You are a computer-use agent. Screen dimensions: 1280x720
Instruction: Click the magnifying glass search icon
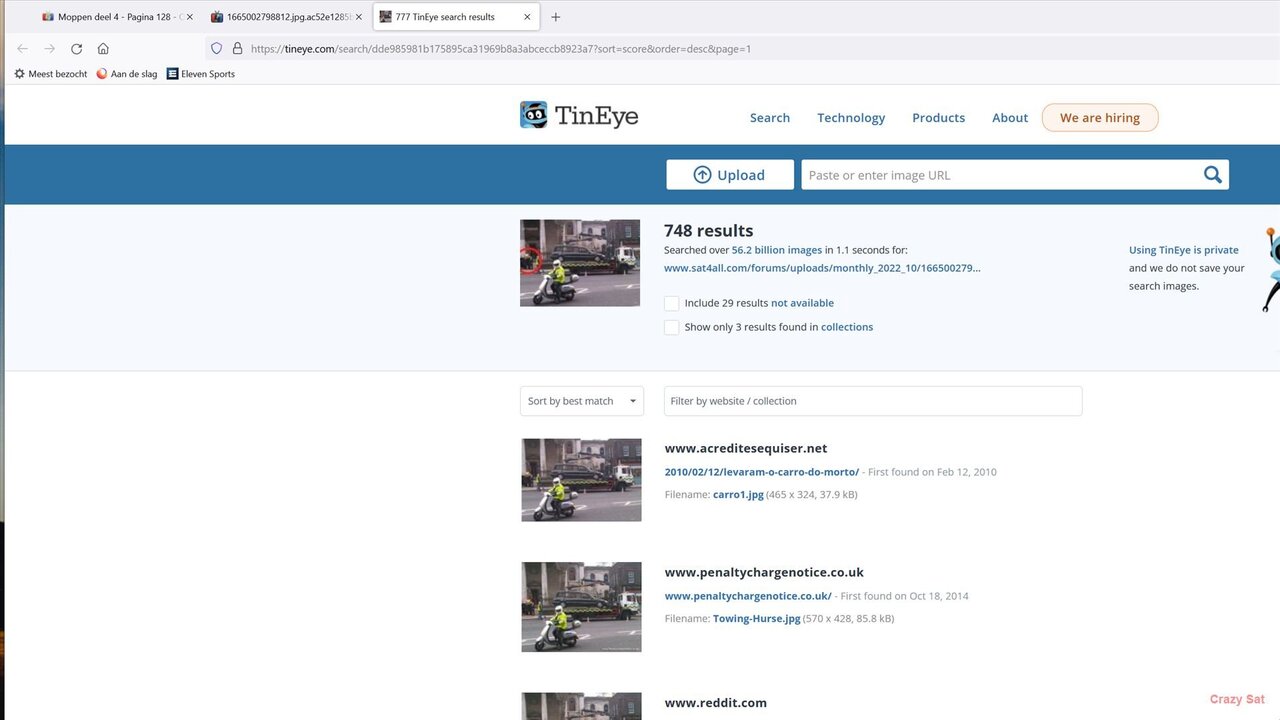1212,174
